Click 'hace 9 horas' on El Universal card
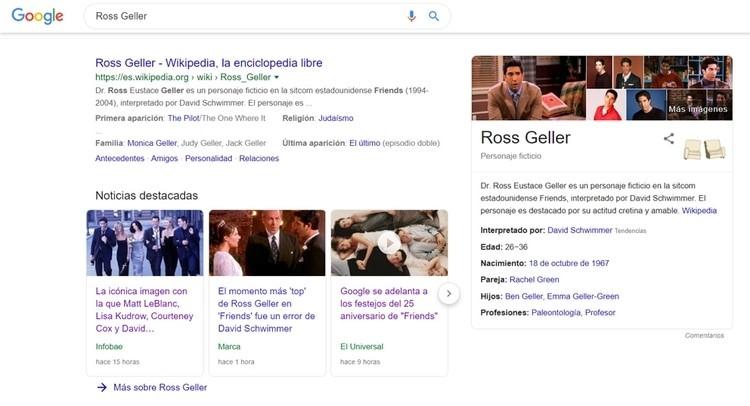 tap(360, 362)
